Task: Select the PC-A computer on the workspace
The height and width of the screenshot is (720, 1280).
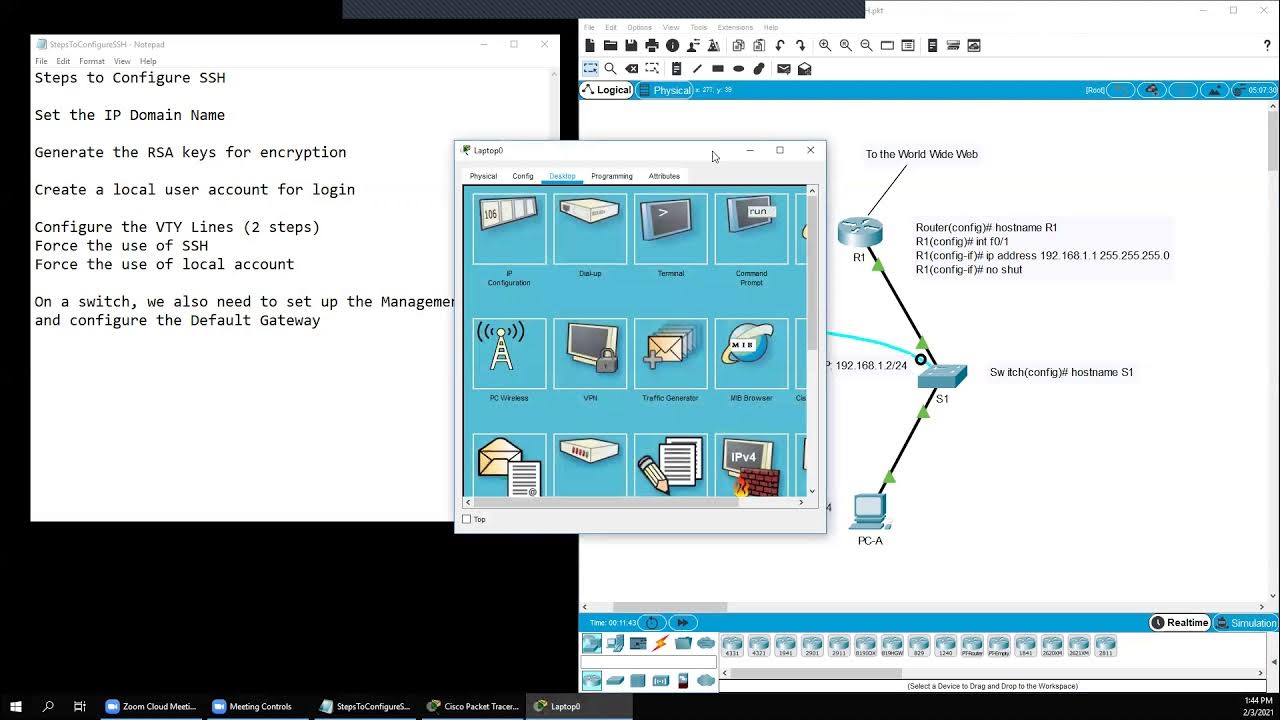Action: (x=870, y=512)
